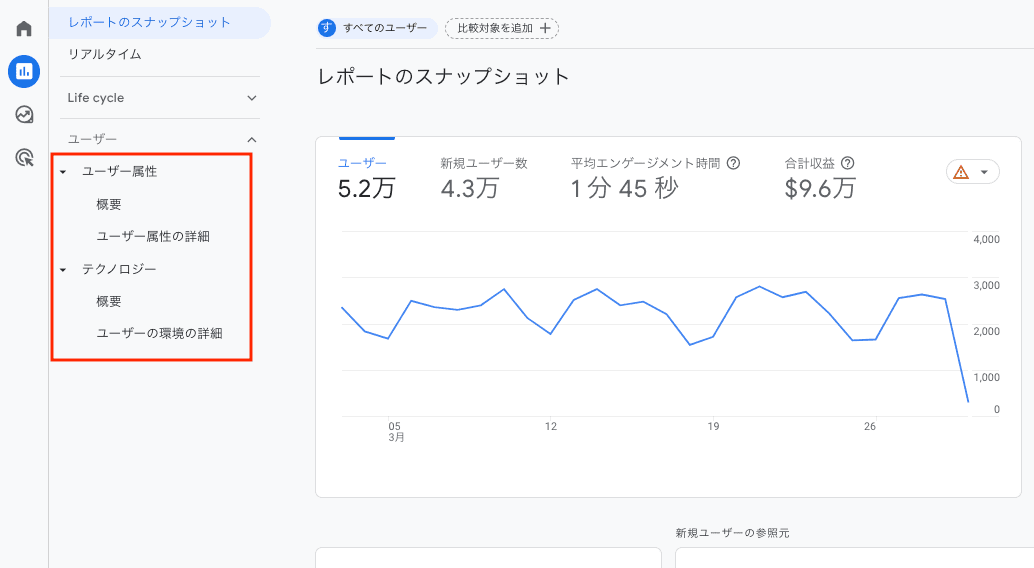Expand the Life cycle section
The image size is (1034, 568).
tap(160, 98)
